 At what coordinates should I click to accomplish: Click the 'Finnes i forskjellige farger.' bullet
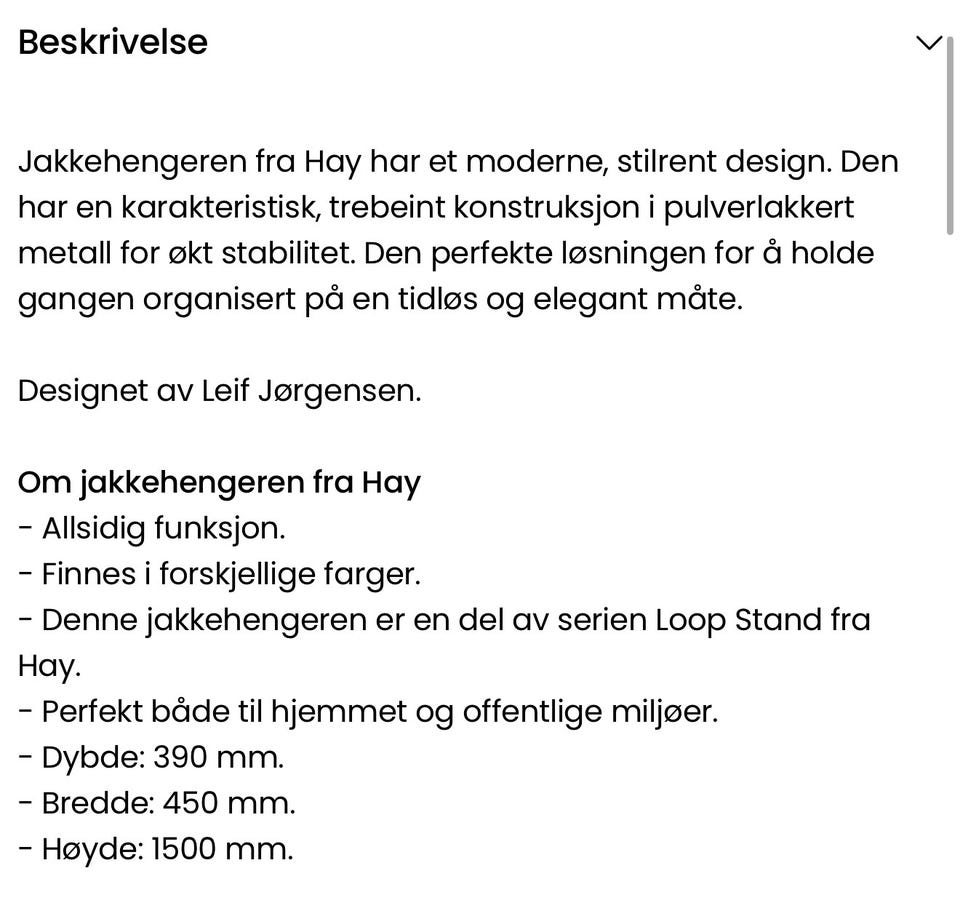(220, 574)
